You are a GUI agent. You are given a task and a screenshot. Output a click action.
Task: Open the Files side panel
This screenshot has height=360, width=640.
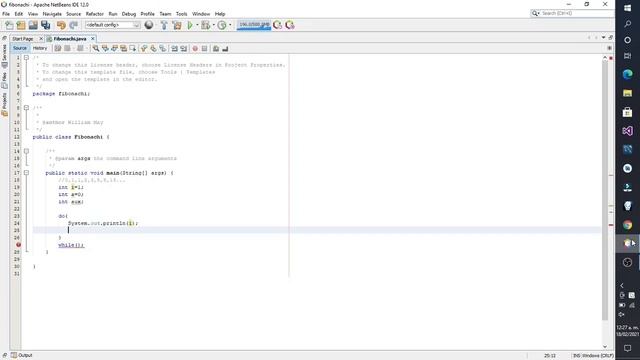coord(4,80)
